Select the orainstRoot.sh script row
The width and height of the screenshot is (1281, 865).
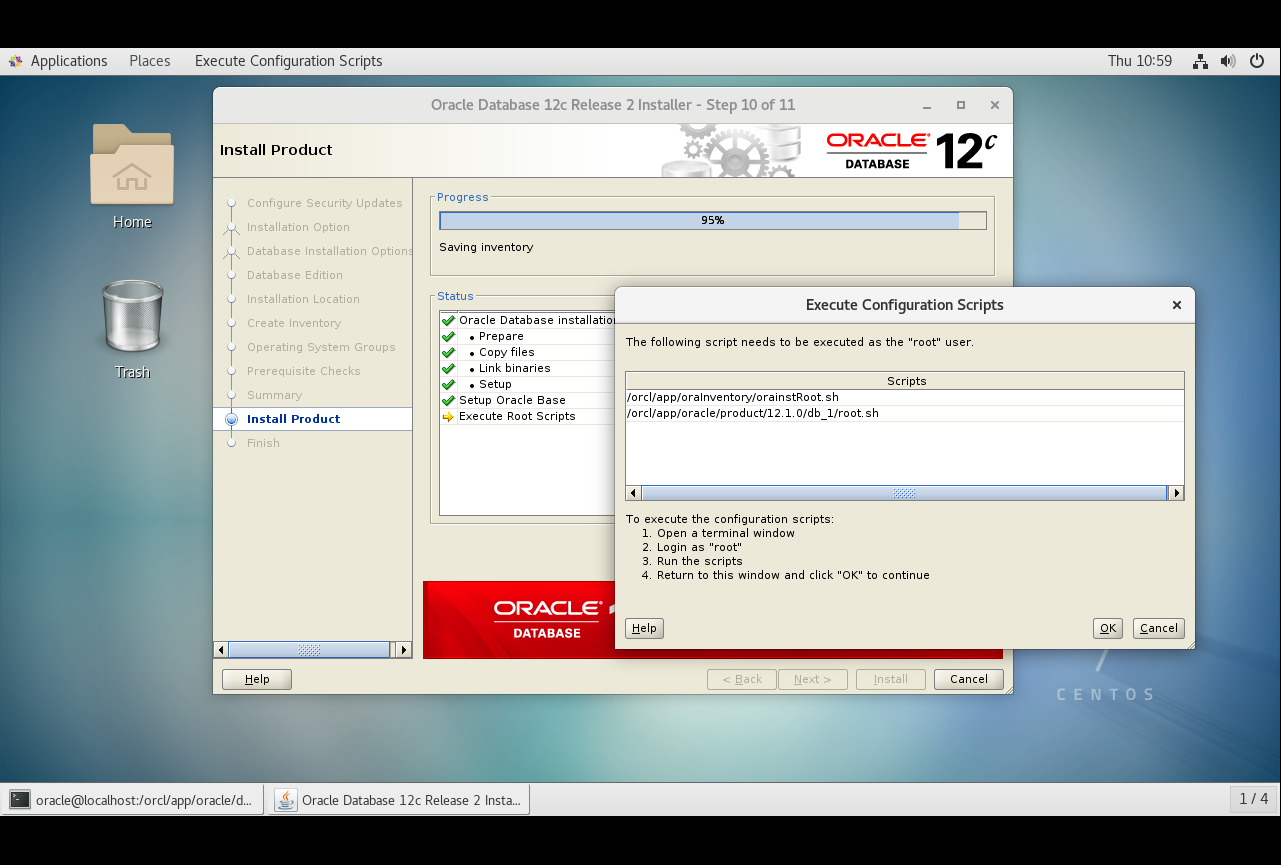pos(905,397)
